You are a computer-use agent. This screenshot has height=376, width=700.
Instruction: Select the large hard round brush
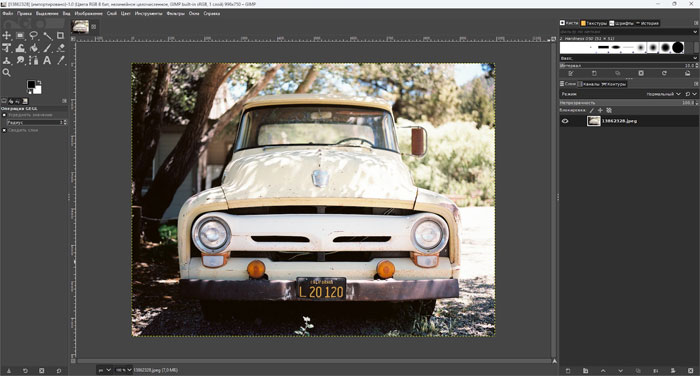[678, 47]
